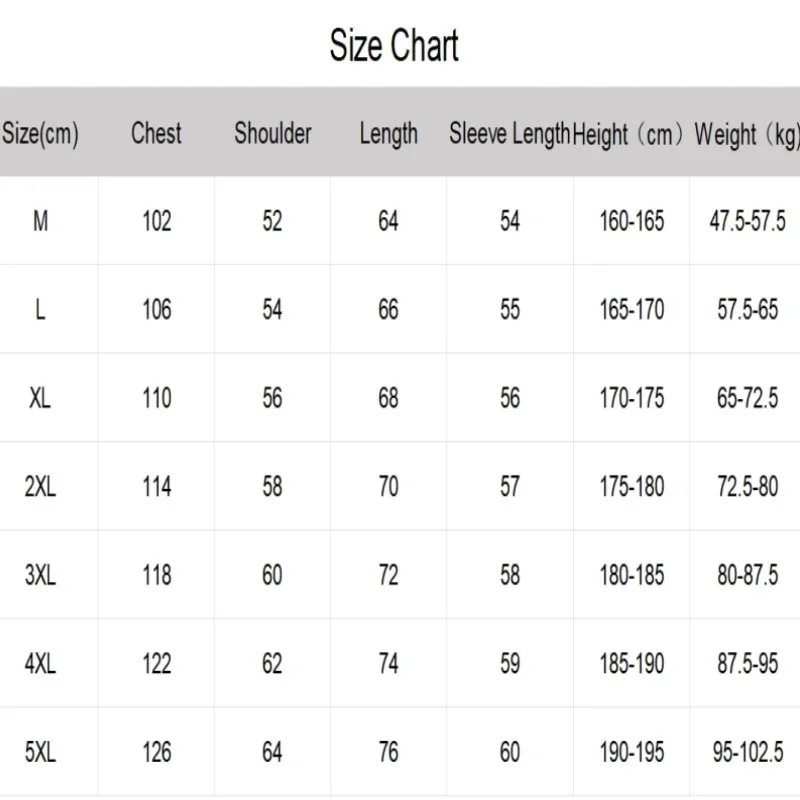
Task: Select shoulder value 62 for 4XL
Action: [x=272, y=664]
